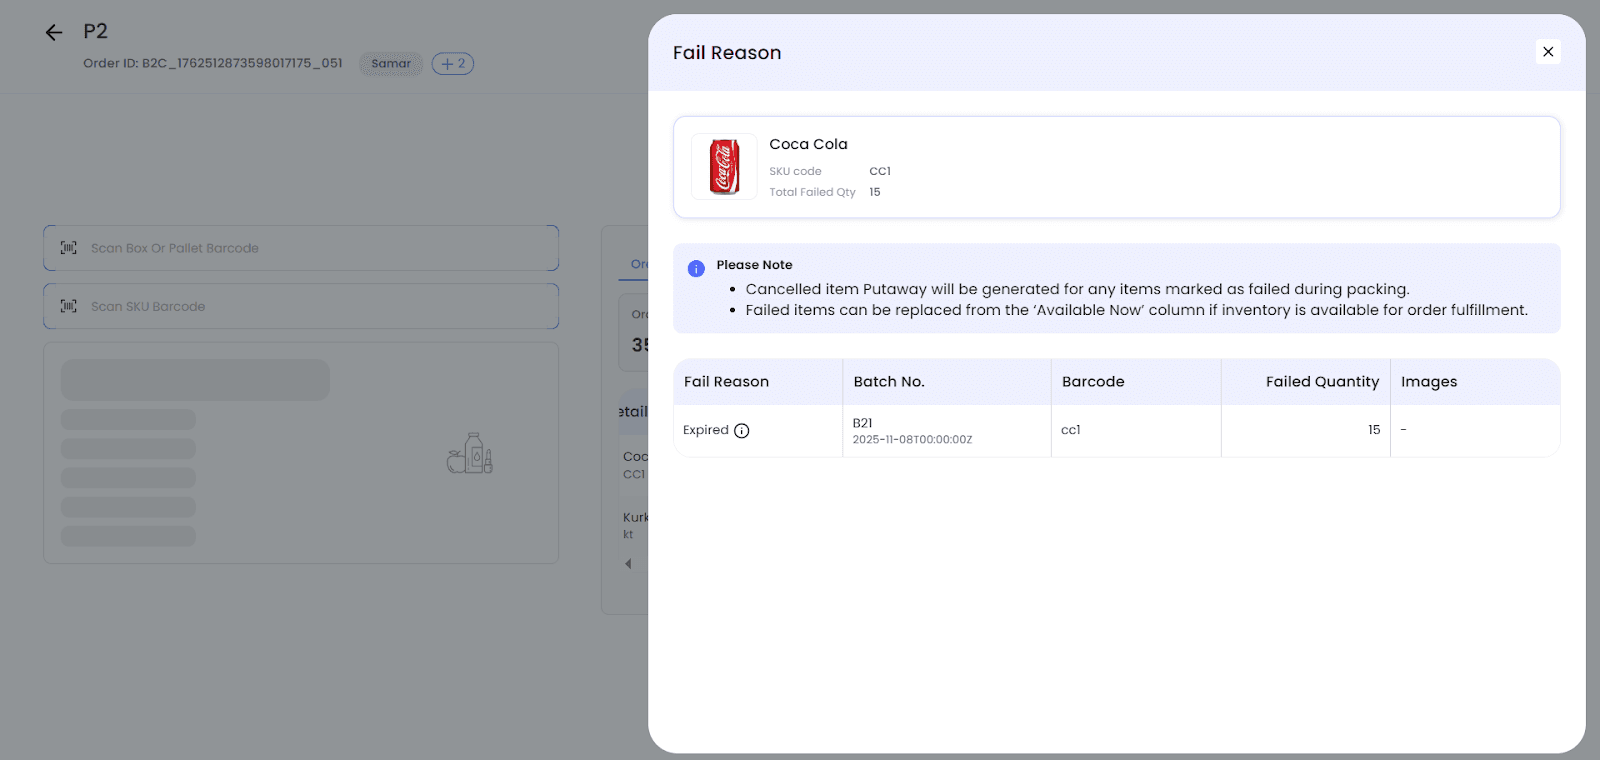1600x760 pixels.
Task: Click the blue Please Note info icon
Action: point(696,268)
